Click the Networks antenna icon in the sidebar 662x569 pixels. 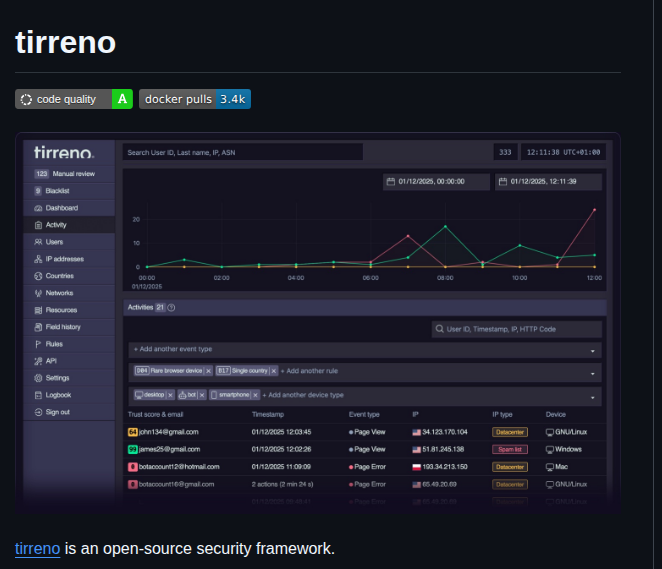[x=38, y=293]
